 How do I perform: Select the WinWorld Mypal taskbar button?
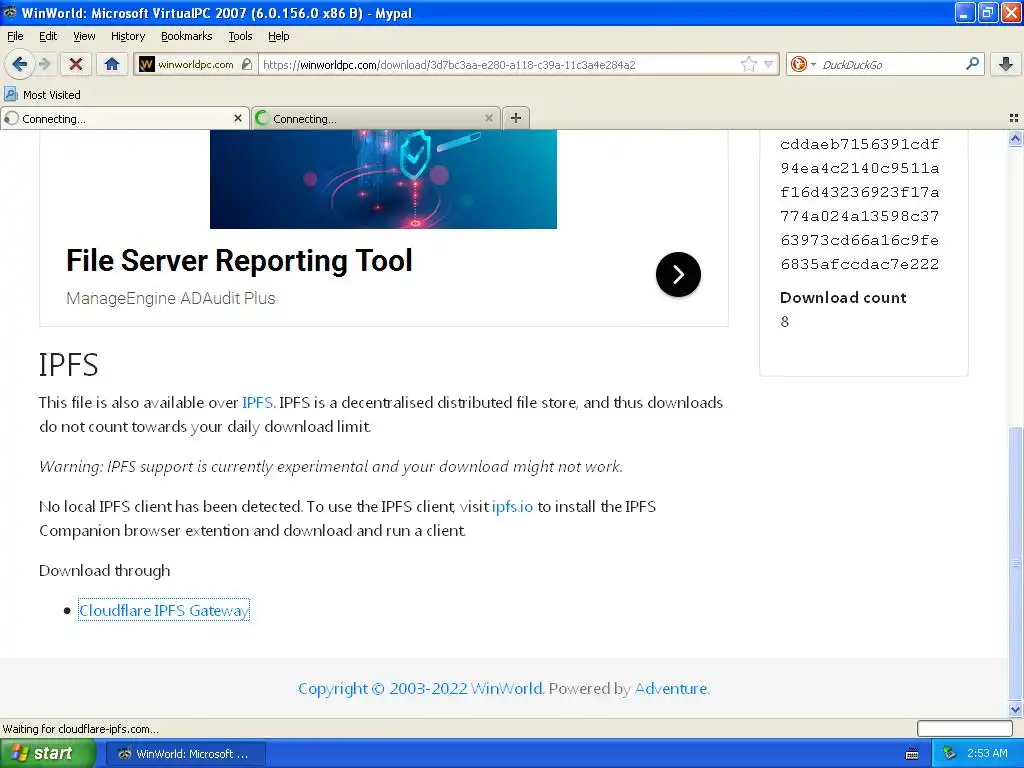[185, 754]
